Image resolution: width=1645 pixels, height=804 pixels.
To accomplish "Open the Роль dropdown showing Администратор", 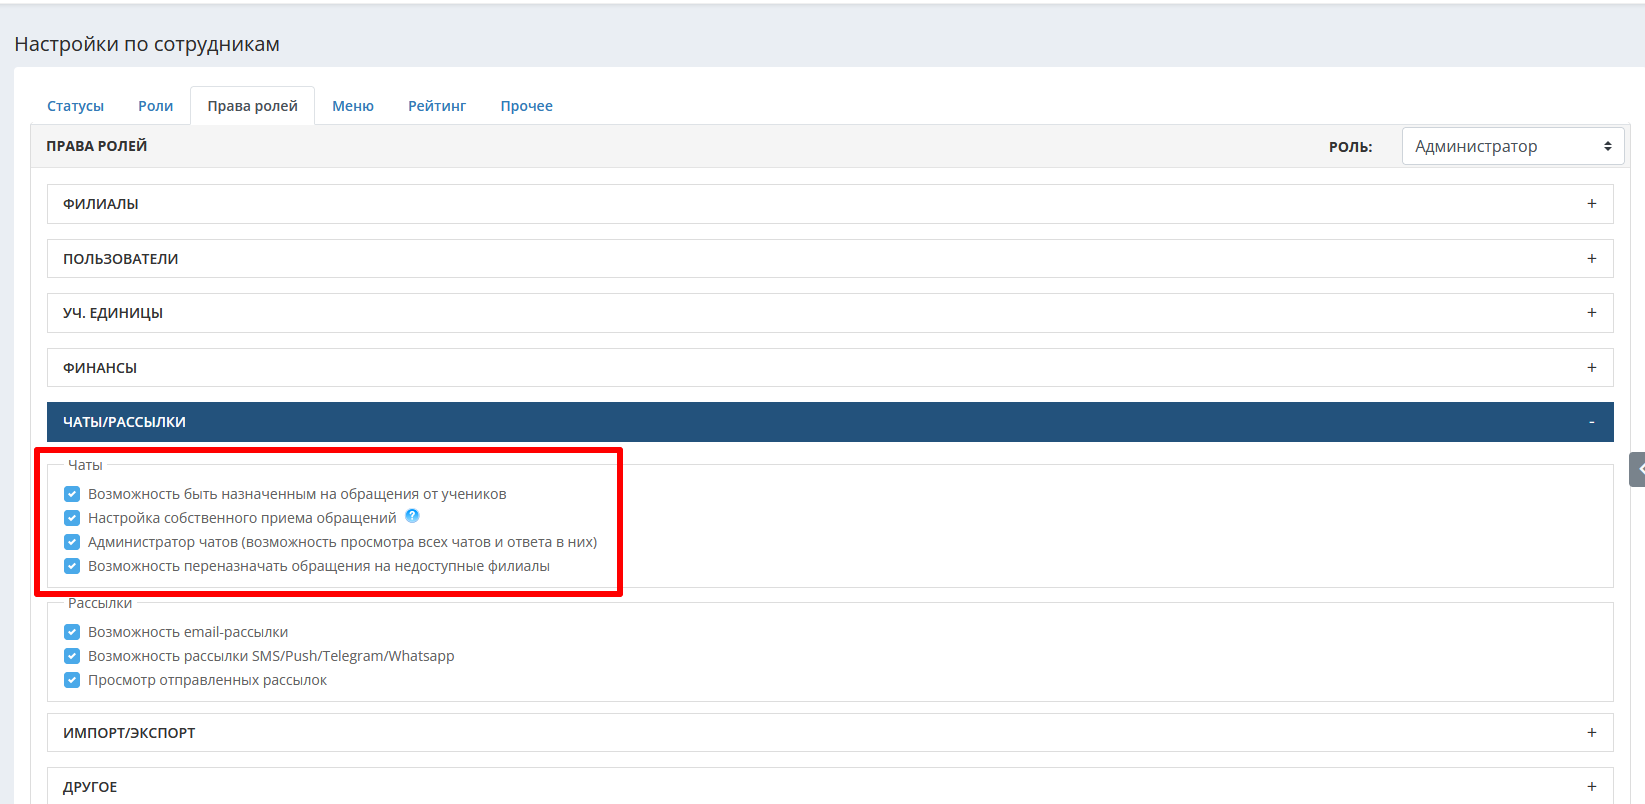I will coord(1512,146).
